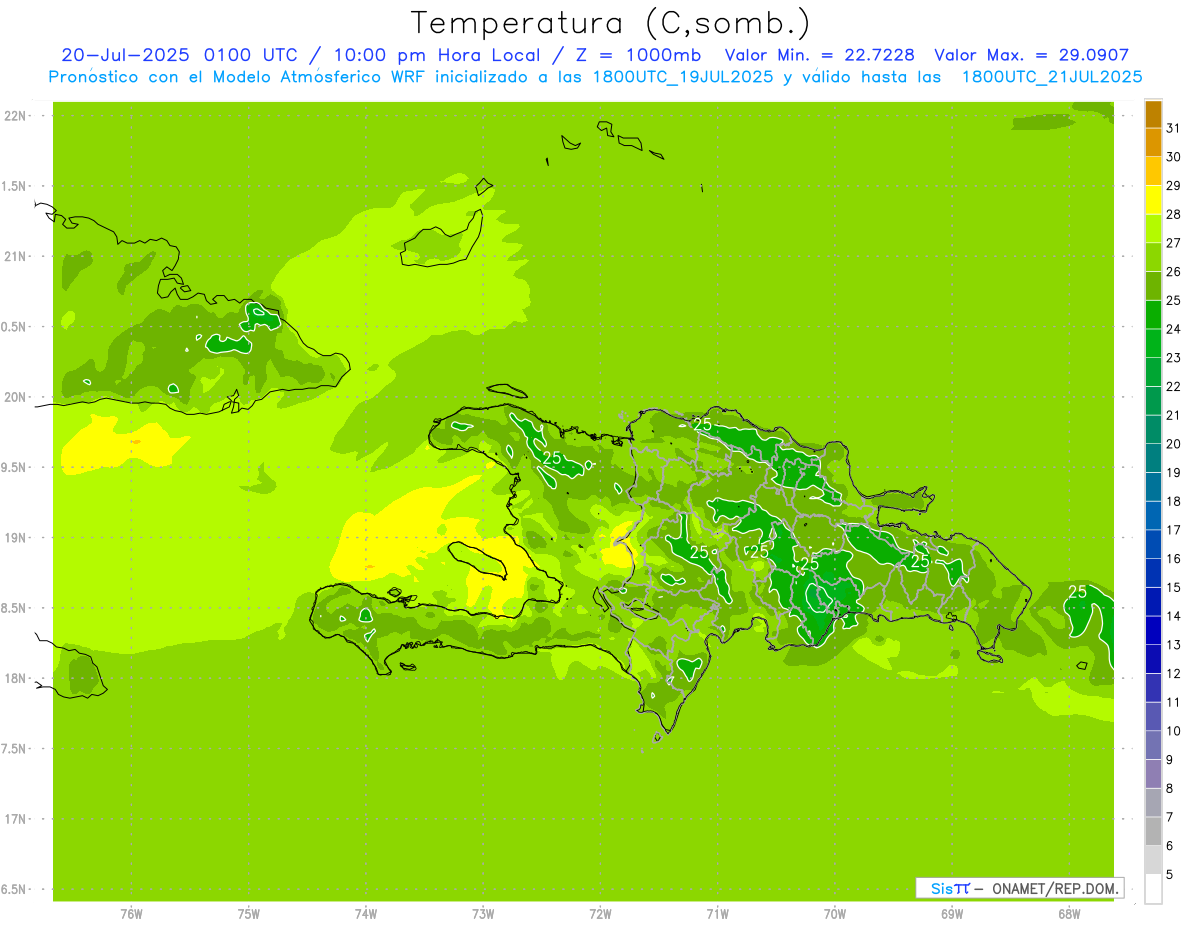Select the WRF 'Pronóstico con el Modelo' line
Screen dimensions: 1200x927
595,77
